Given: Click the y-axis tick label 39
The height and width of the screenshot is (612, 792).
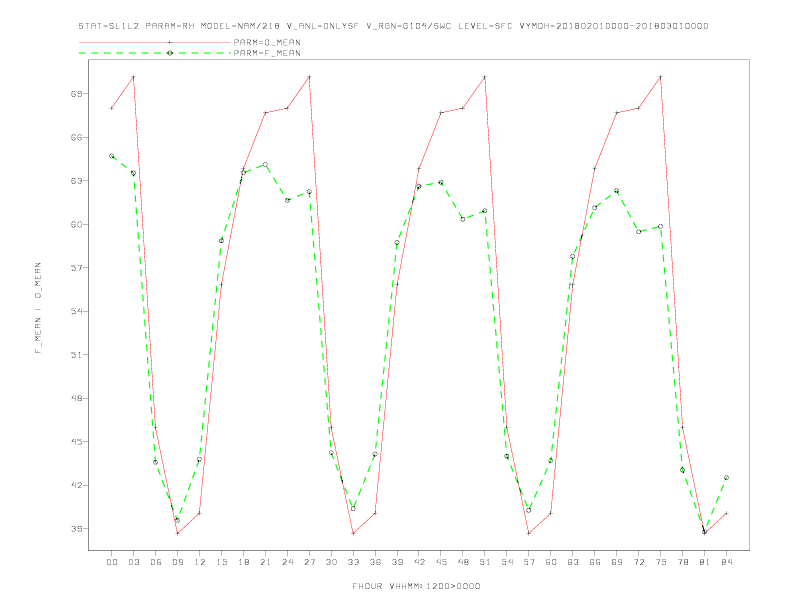Looking at the screenshot, I should (x=76, y=529).
